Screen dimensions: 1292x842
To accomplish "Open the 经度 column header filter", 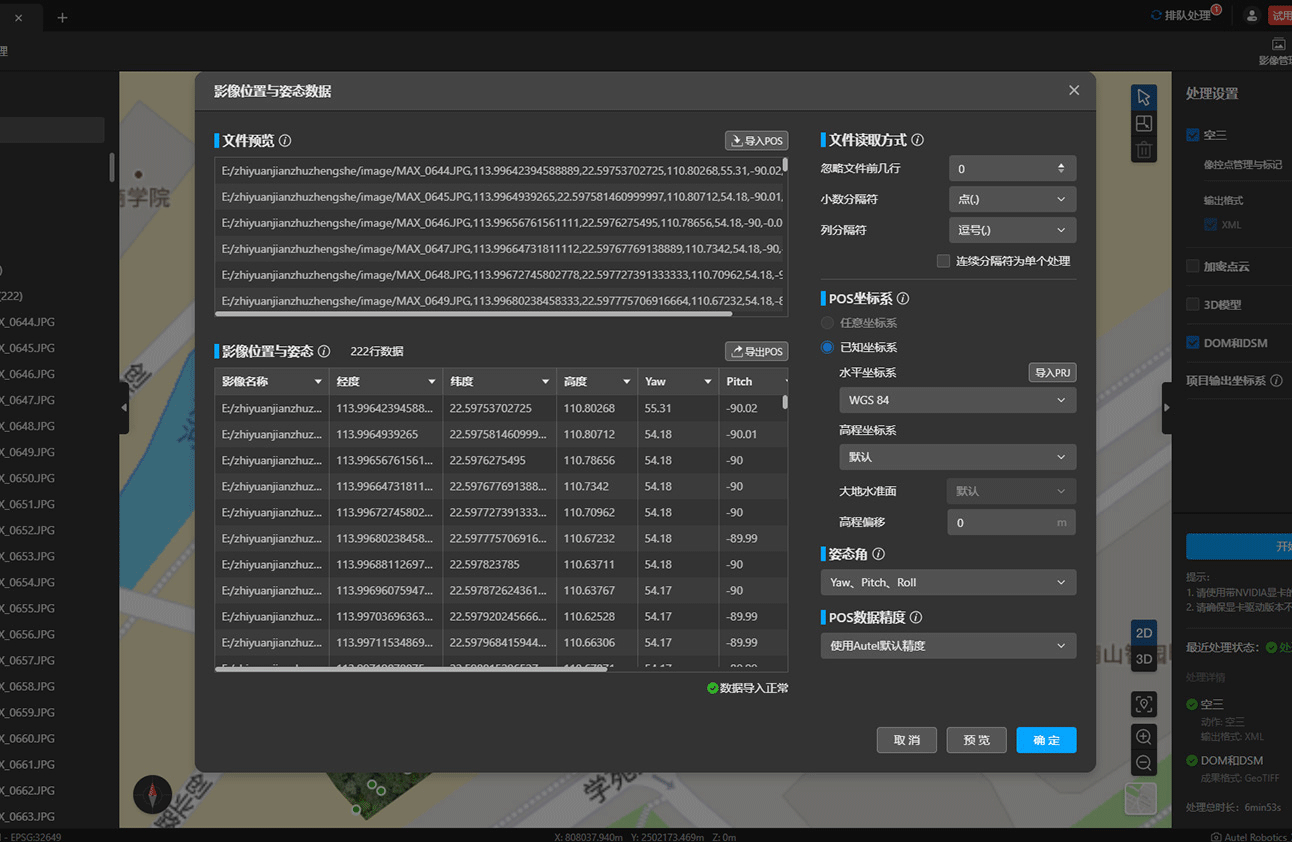I will 432,382.
